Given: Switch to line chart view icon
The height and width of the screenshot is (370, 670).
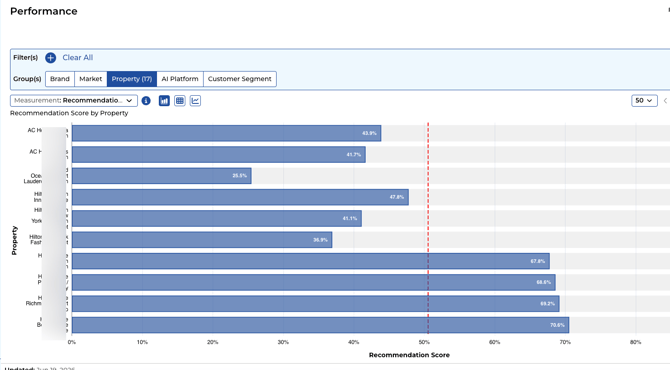Looking at the screenshot, I should coord(195,101).
